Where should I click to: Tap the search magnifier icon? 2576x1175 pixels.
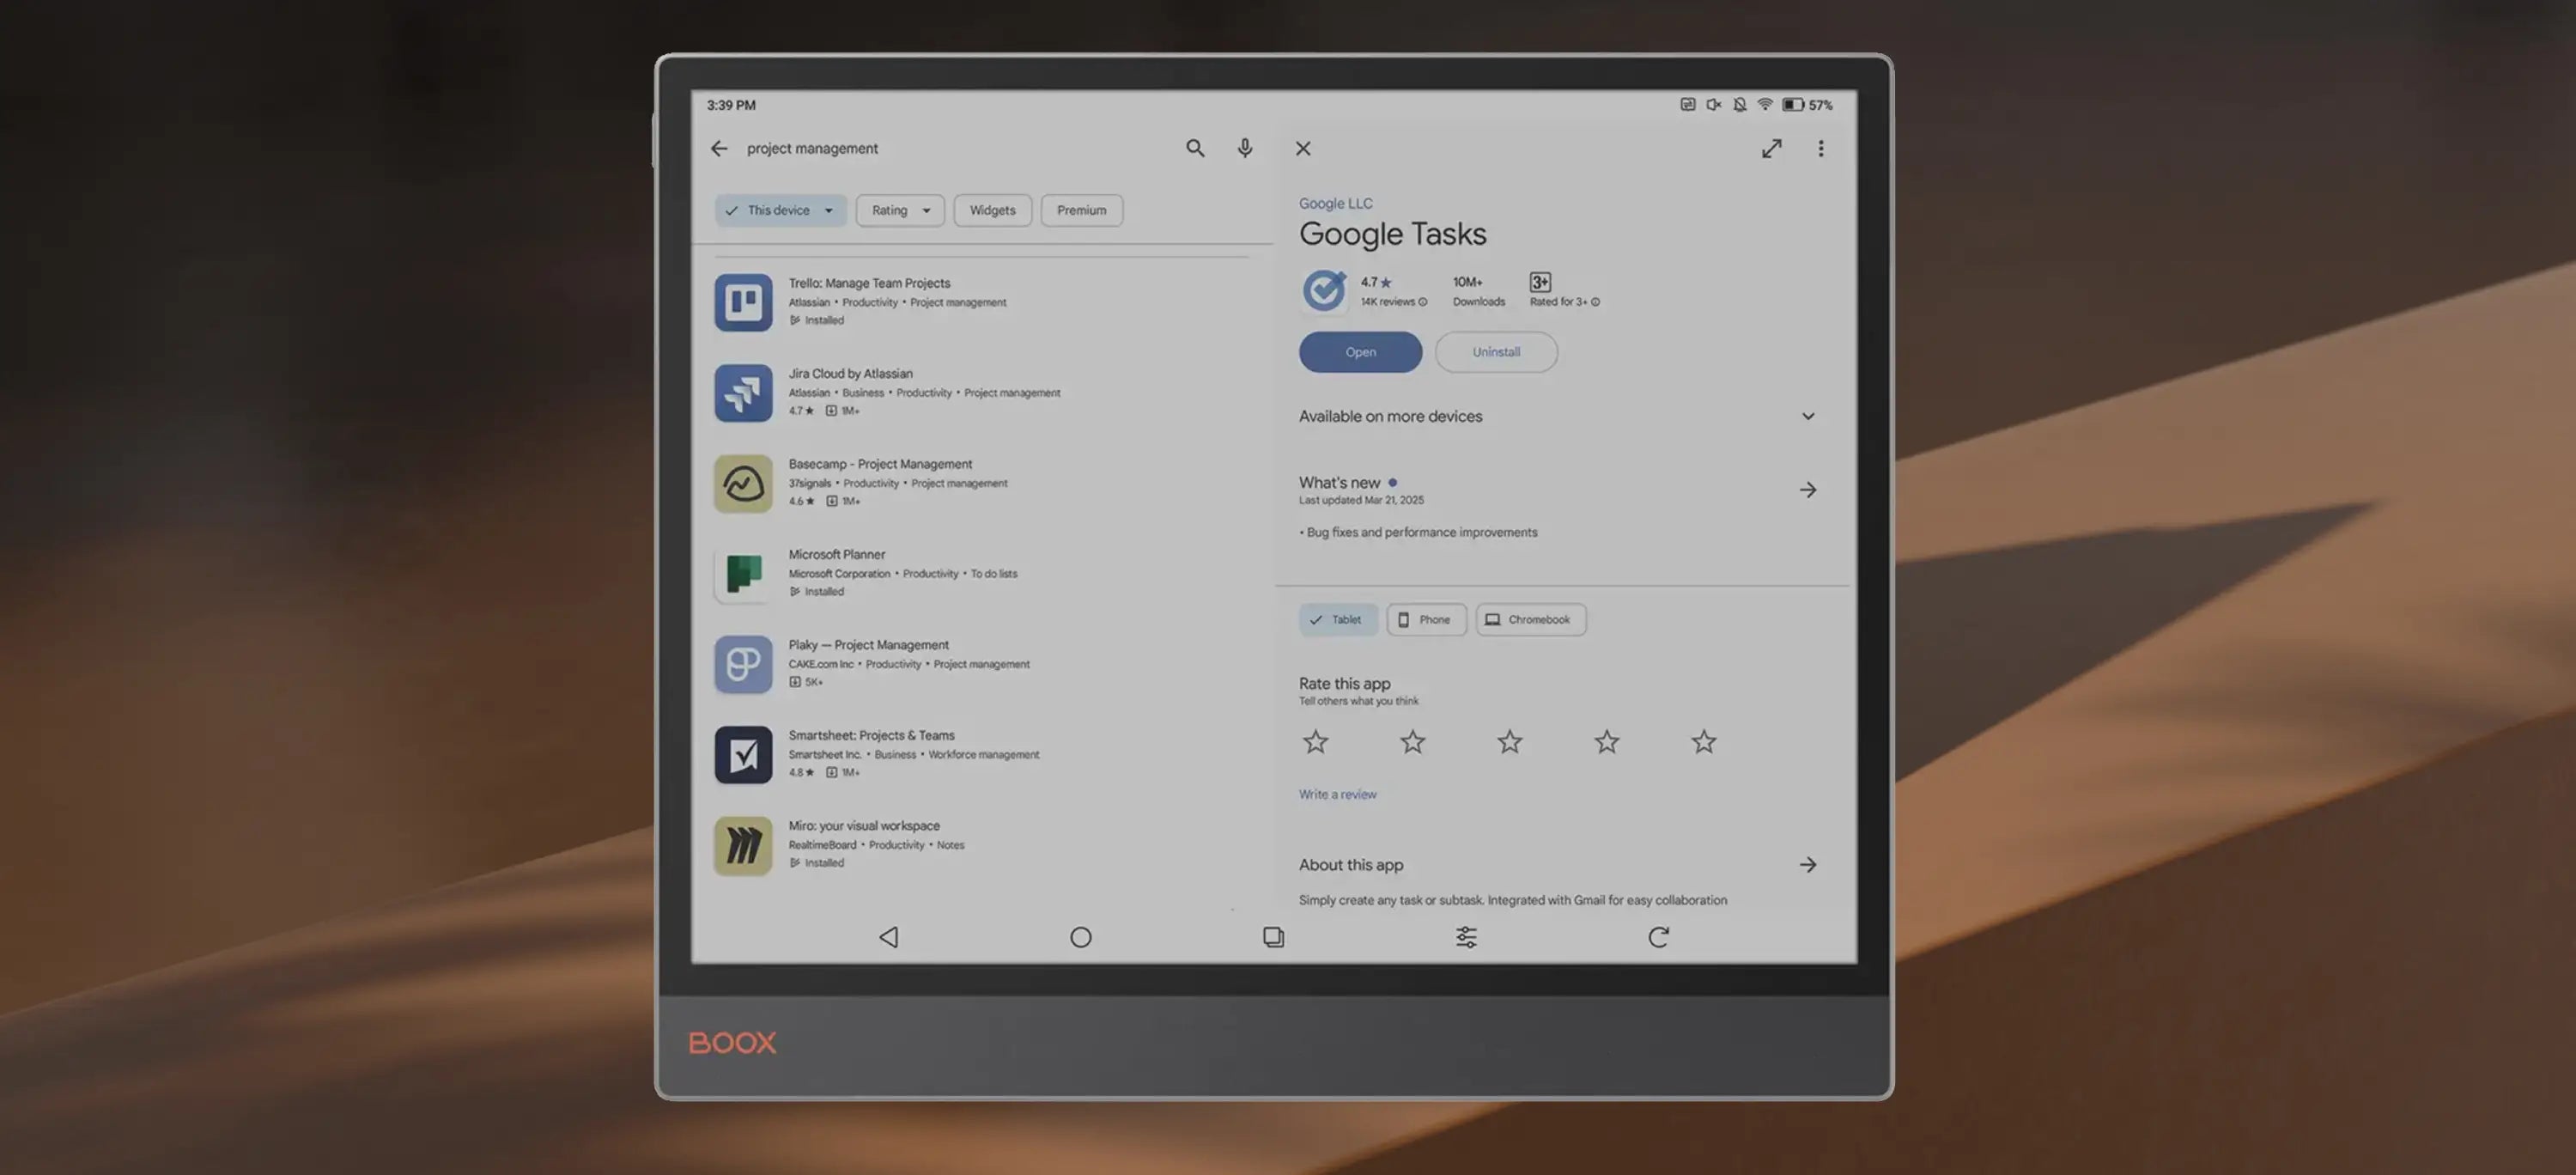click(1195, 148)
